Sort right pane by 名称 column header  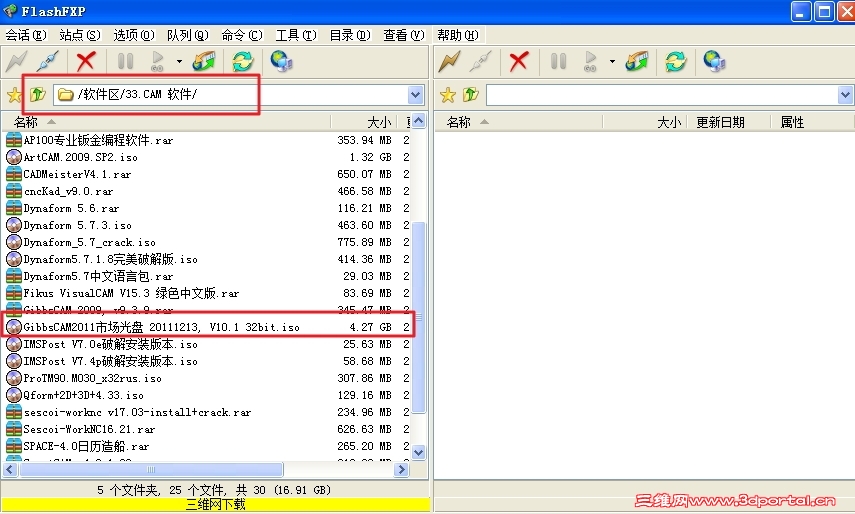click(x=519, y=122)
